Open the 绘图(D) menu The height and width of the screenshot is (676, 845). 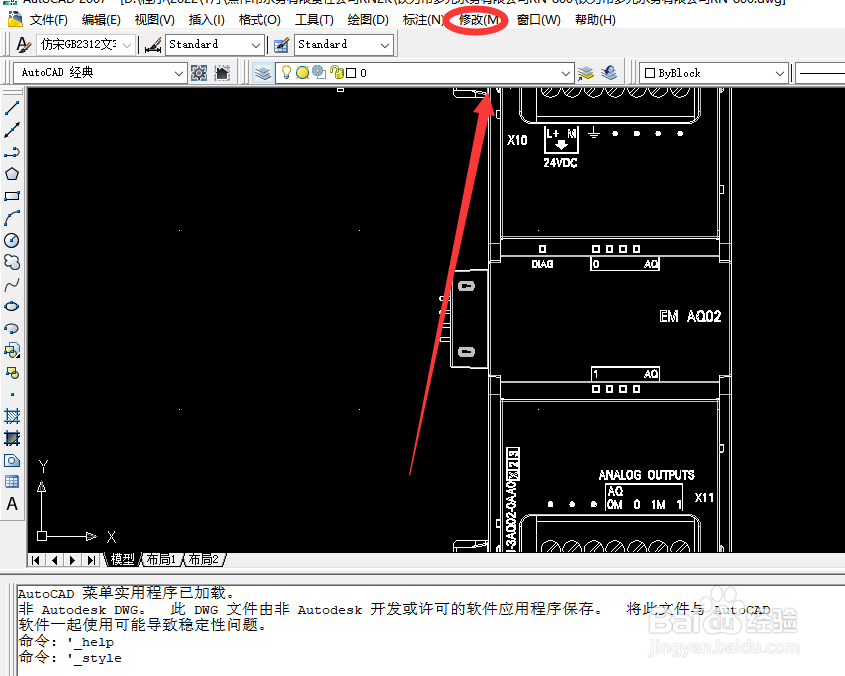[x=368, y=20]
